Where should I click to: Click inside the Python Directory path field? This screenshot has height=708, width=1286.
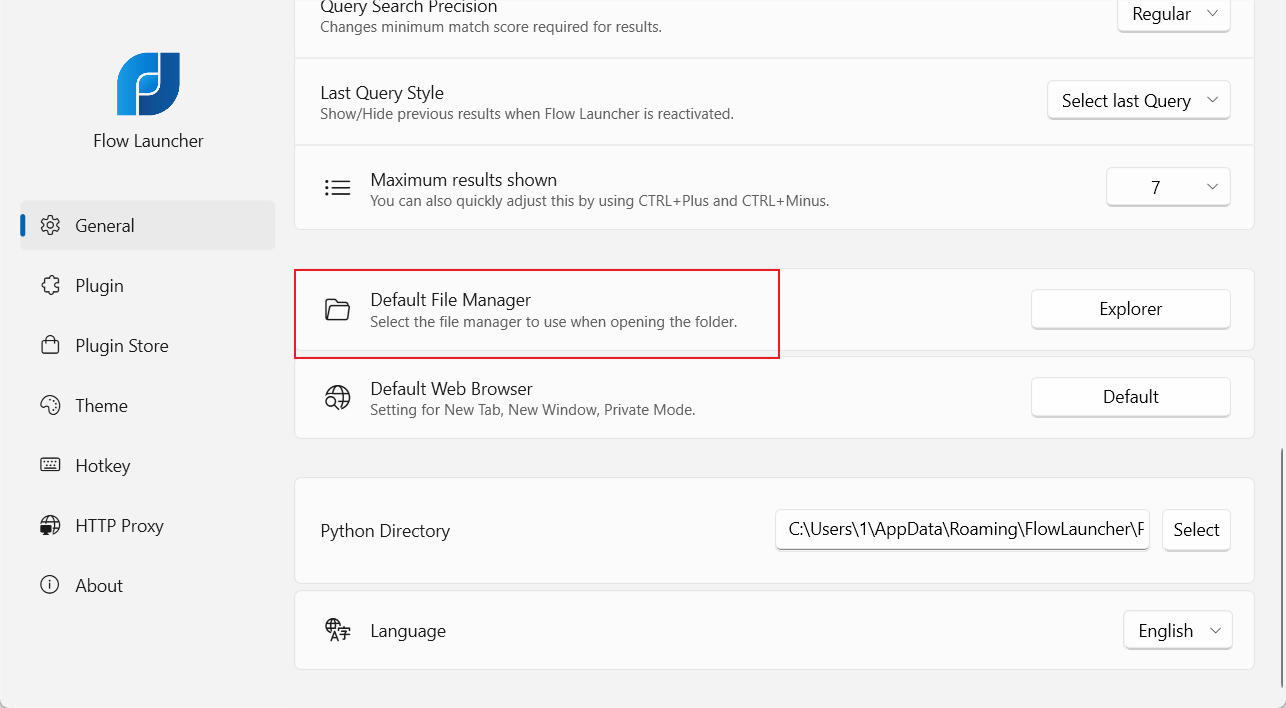pyautogui.click(x=960, y=529)
